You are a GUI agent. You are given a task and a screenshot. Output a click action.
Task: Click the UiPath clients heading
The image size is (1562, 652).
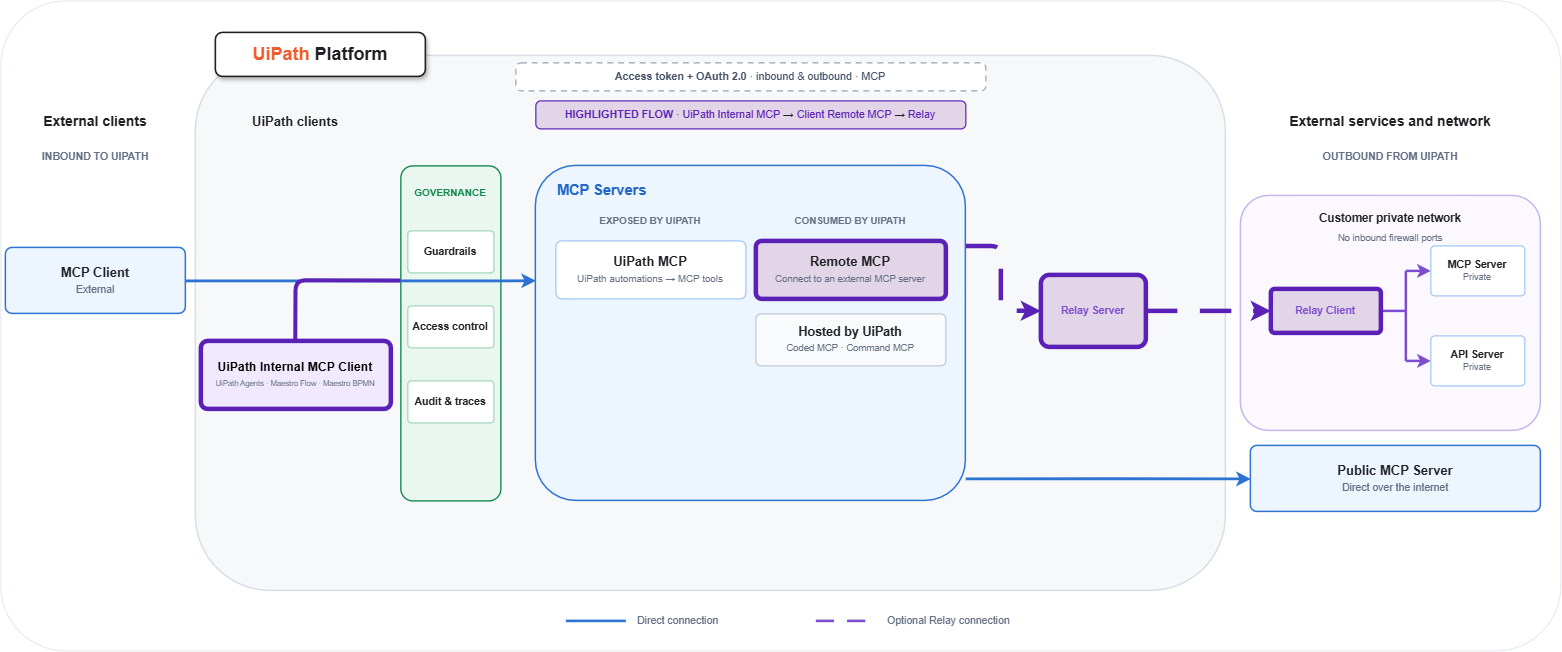[295, 122]
